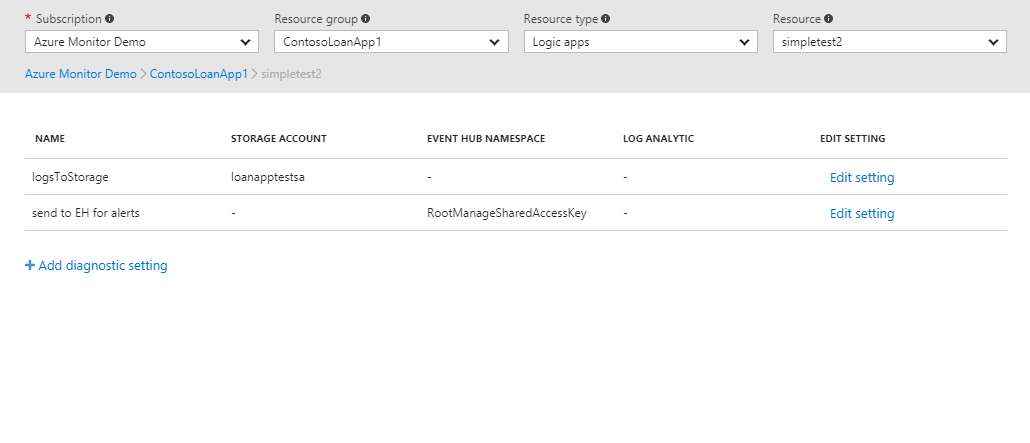Expand the Resource dropdown simpletest2

(x=889, y=42)
